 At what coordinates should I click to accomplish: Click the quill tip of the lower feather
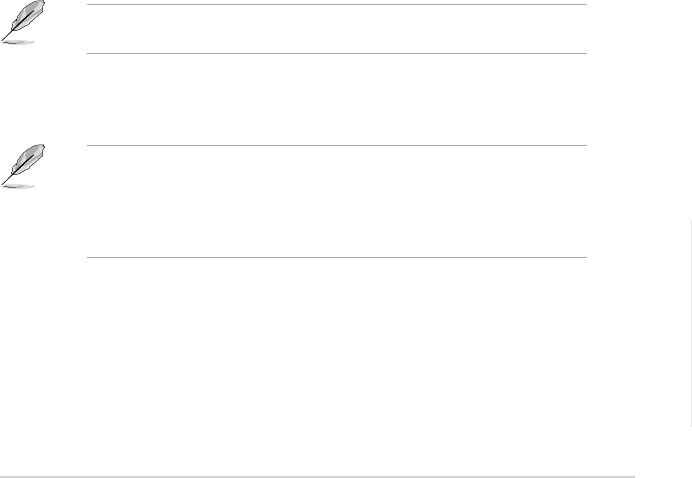click(5, 181)
